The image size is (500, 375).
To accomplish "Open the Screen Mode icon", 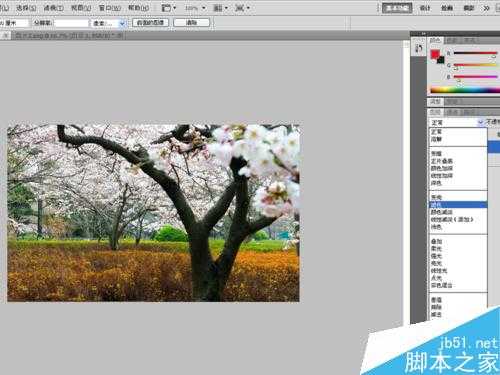I will [x=242, y=8].
